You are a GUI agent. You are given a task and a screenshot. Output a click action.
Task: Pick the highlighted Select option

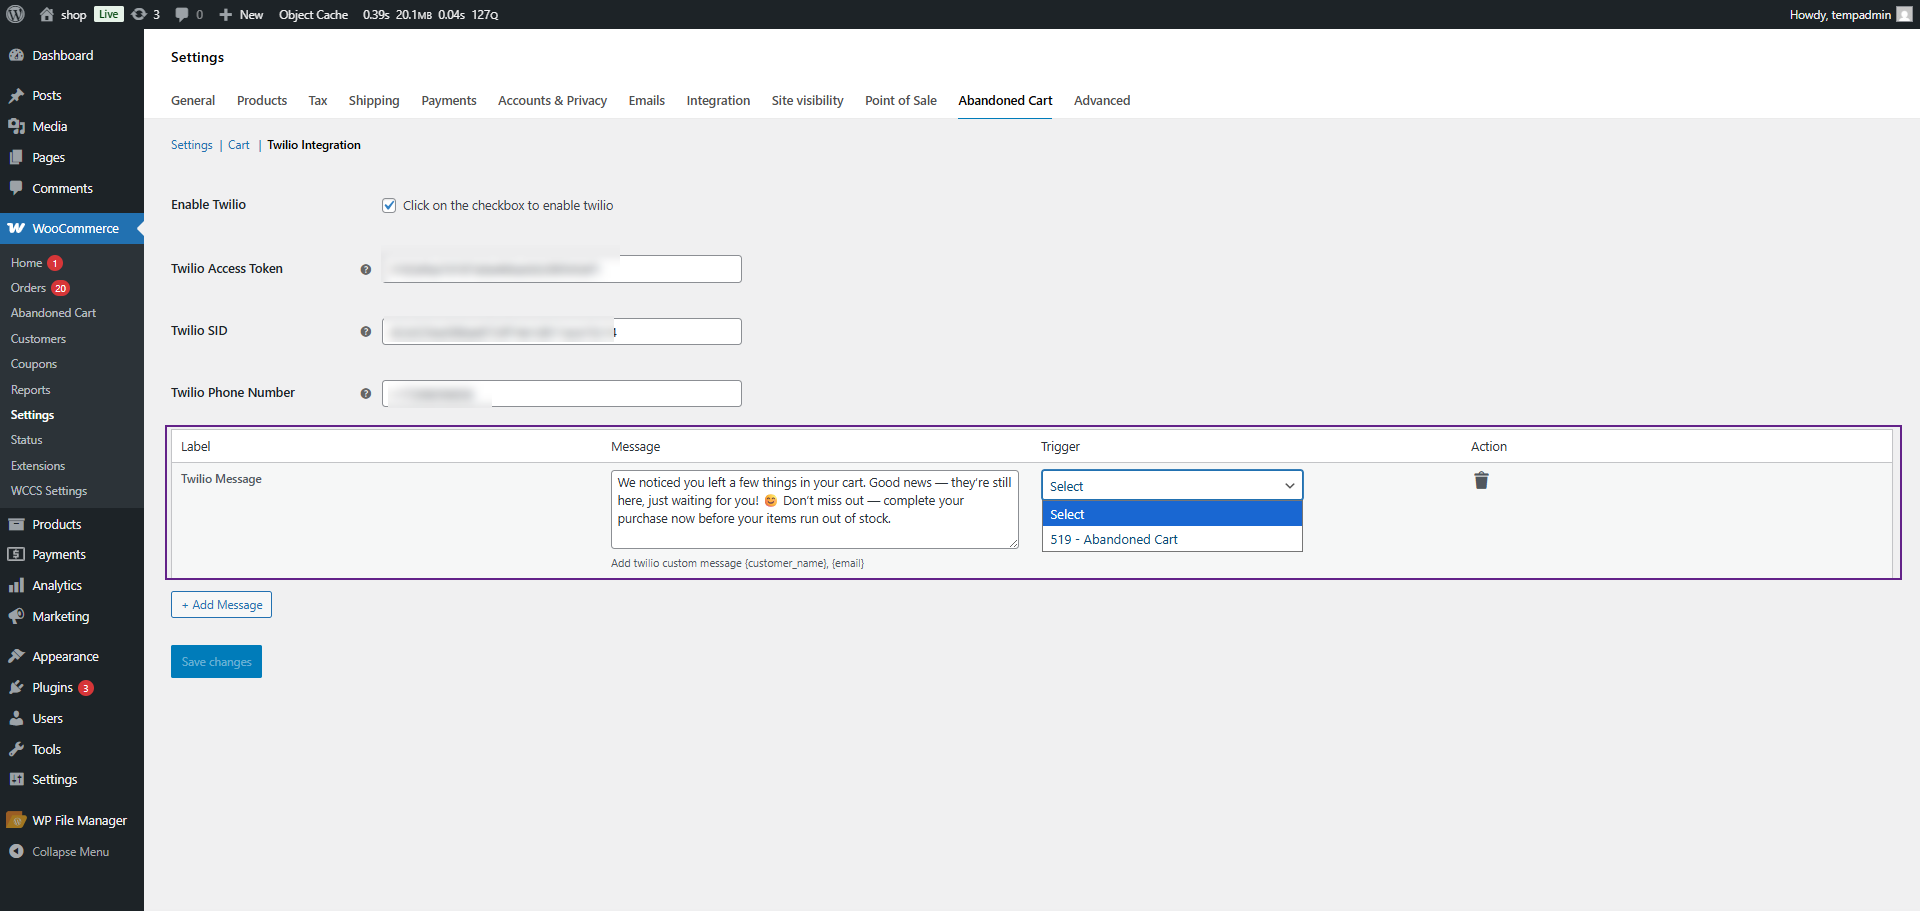tap(1172, 514)
